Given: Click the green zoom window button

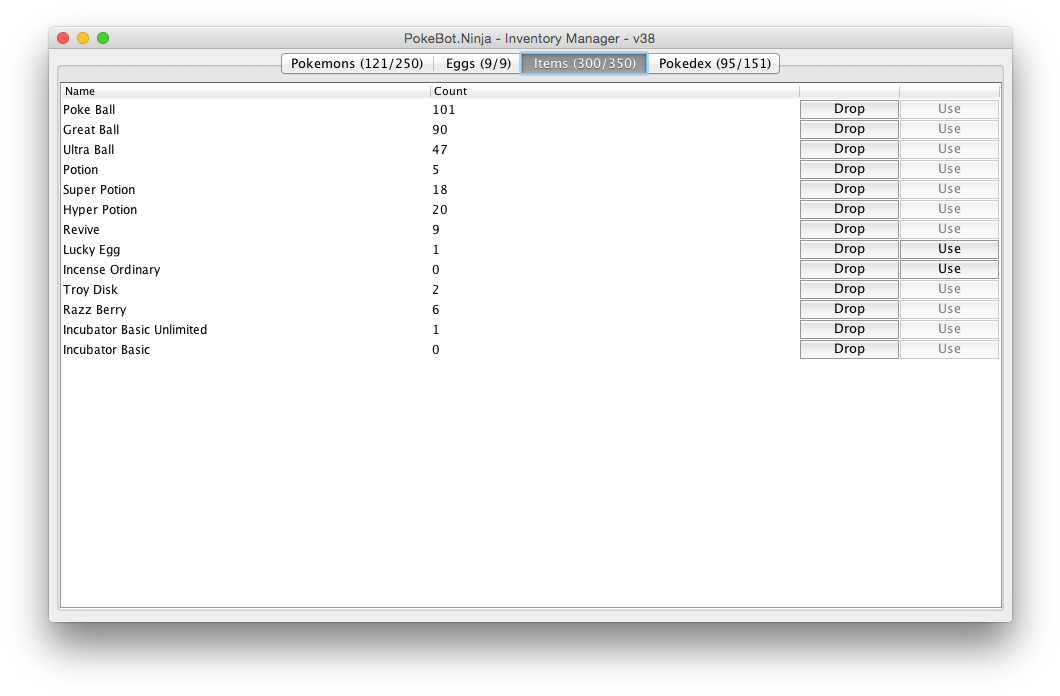Looking at the screenshot, I should click(x=103, y=38).
